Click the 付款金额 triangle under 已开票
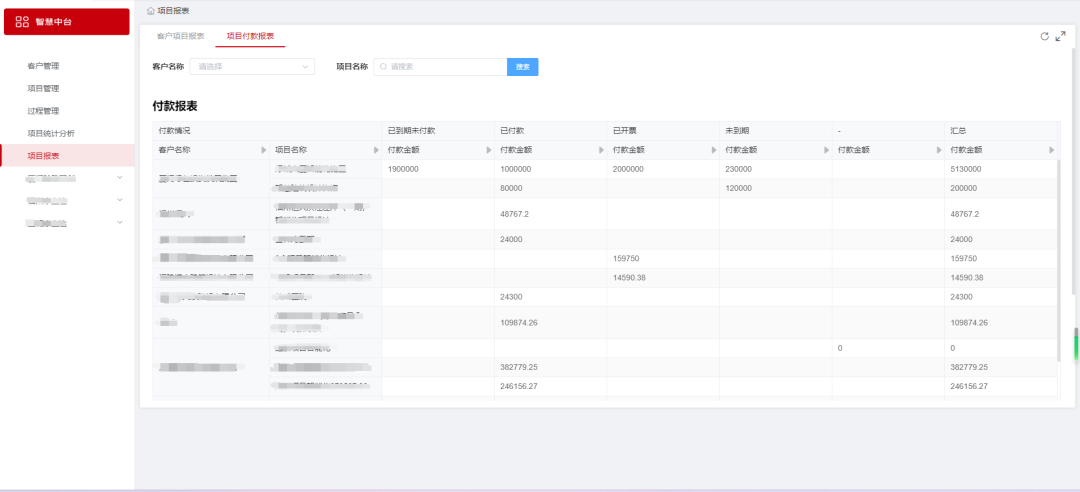The height and width of the screenshot is (492, 1080). point(714,150)
